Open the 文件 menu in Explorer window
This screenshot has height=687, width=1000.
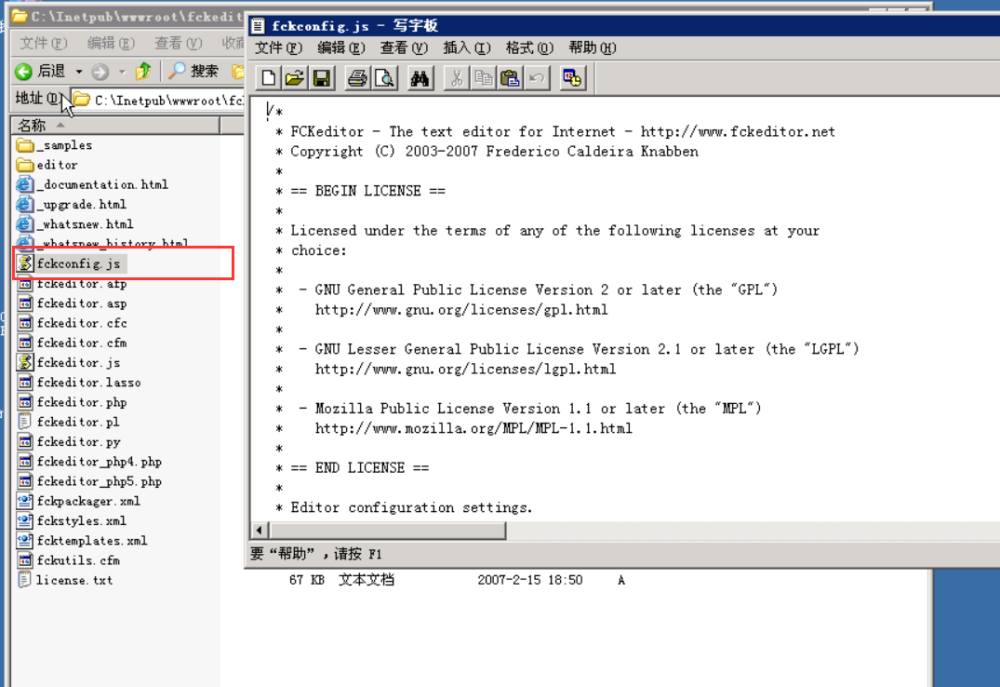click(43, 43)
